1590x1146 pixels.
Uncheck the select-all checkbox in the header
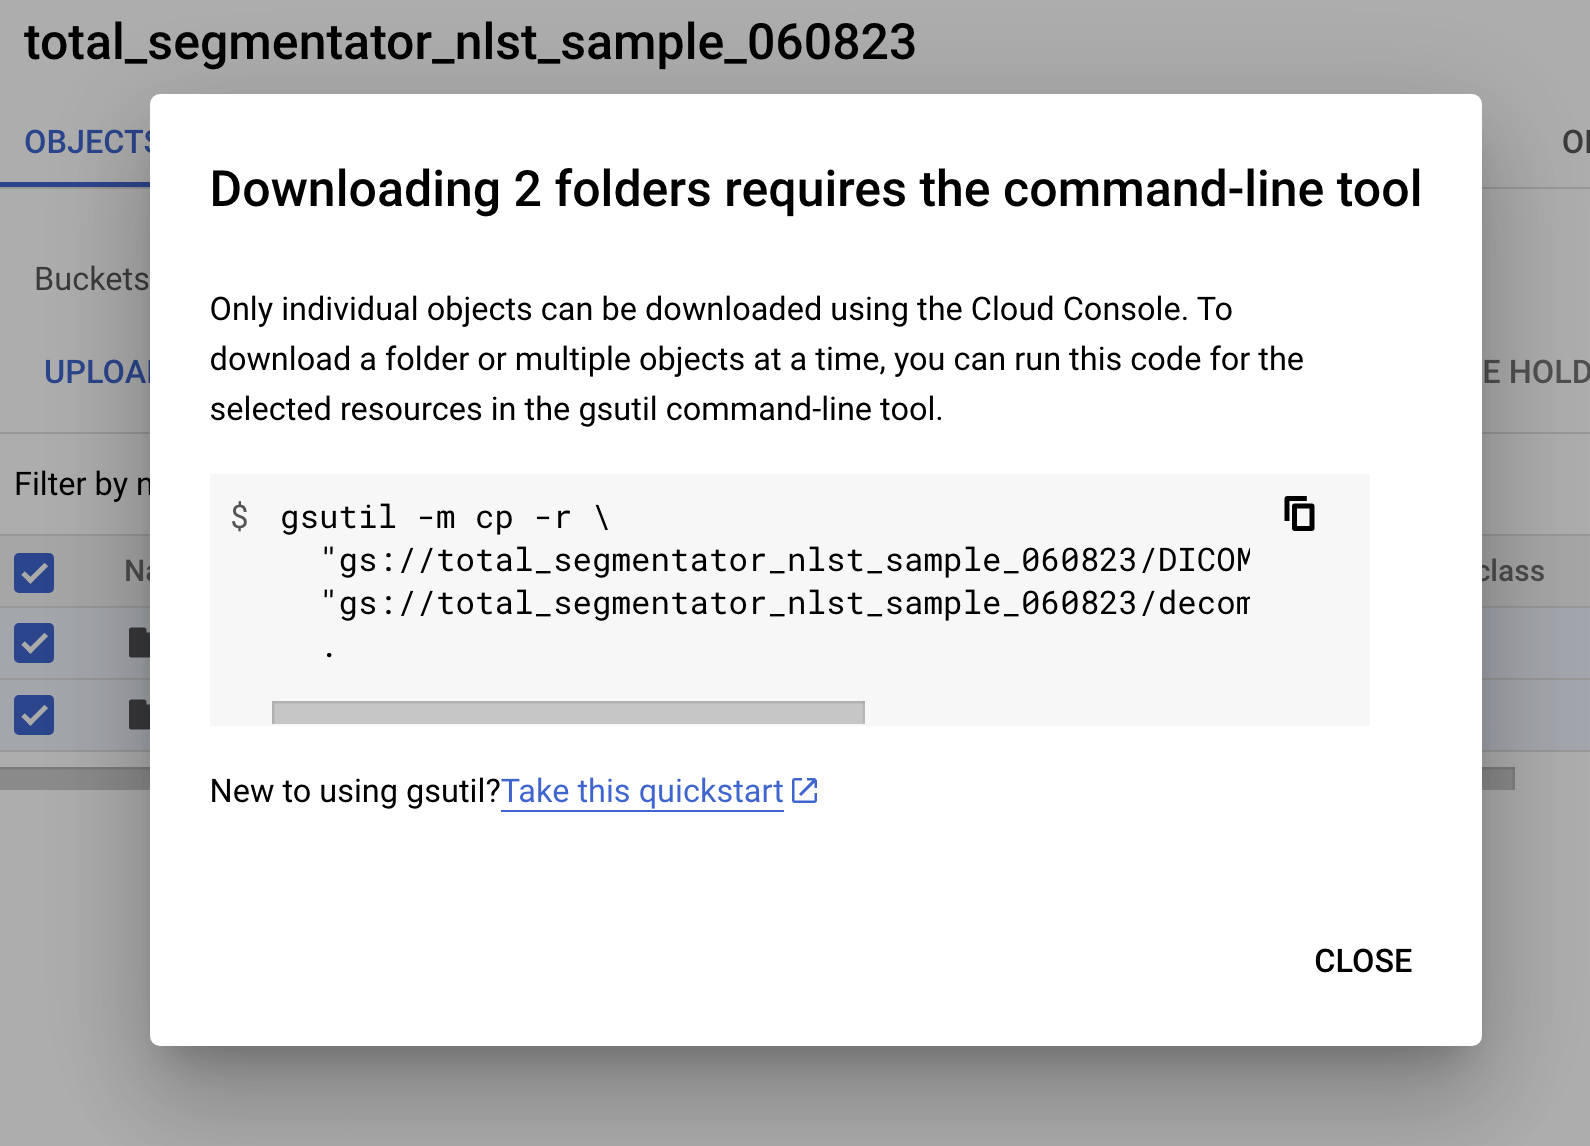tap(33, 572)
